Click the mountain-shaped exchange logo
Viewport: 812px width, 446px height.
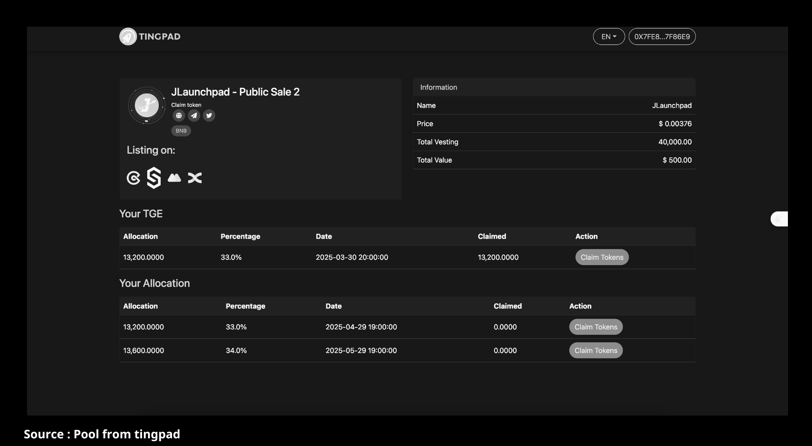175,178
